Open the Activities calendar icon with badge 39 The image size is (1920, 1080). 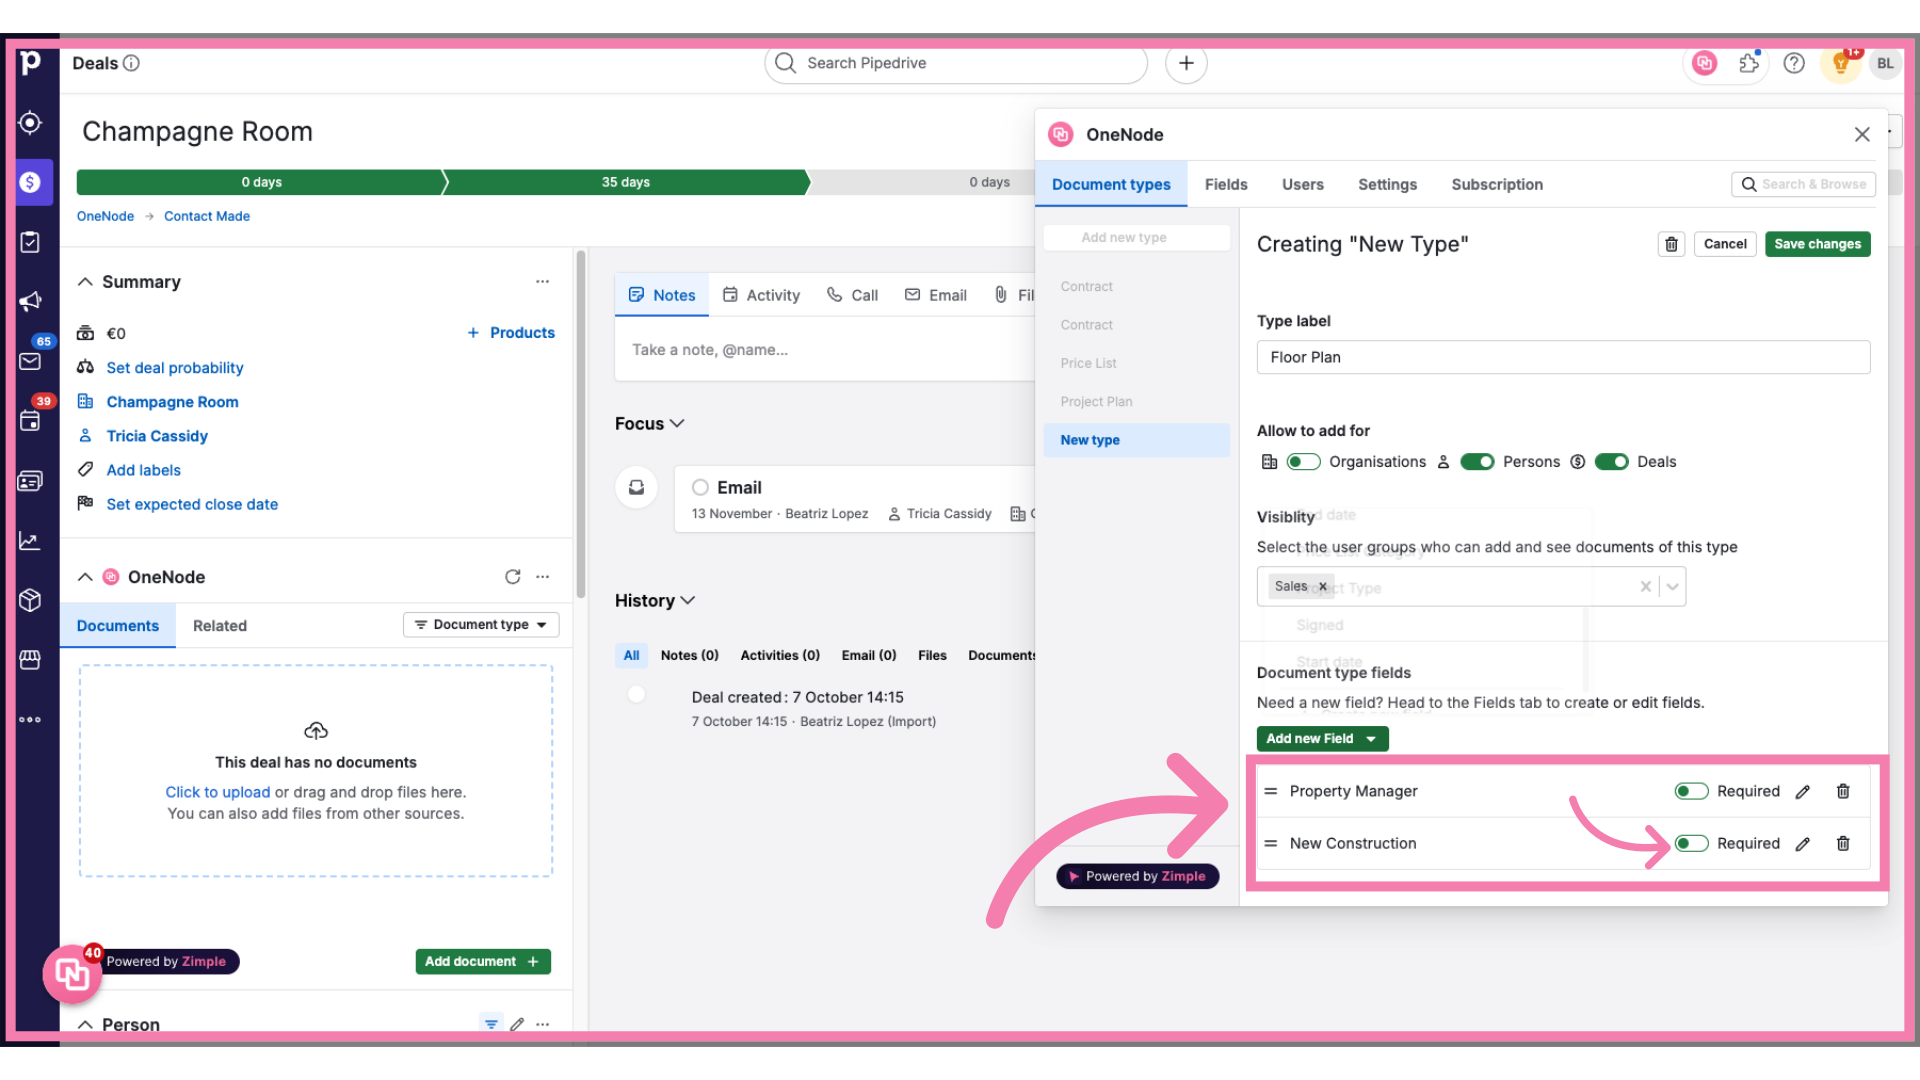pyautogui.click(x=30, y=421)
